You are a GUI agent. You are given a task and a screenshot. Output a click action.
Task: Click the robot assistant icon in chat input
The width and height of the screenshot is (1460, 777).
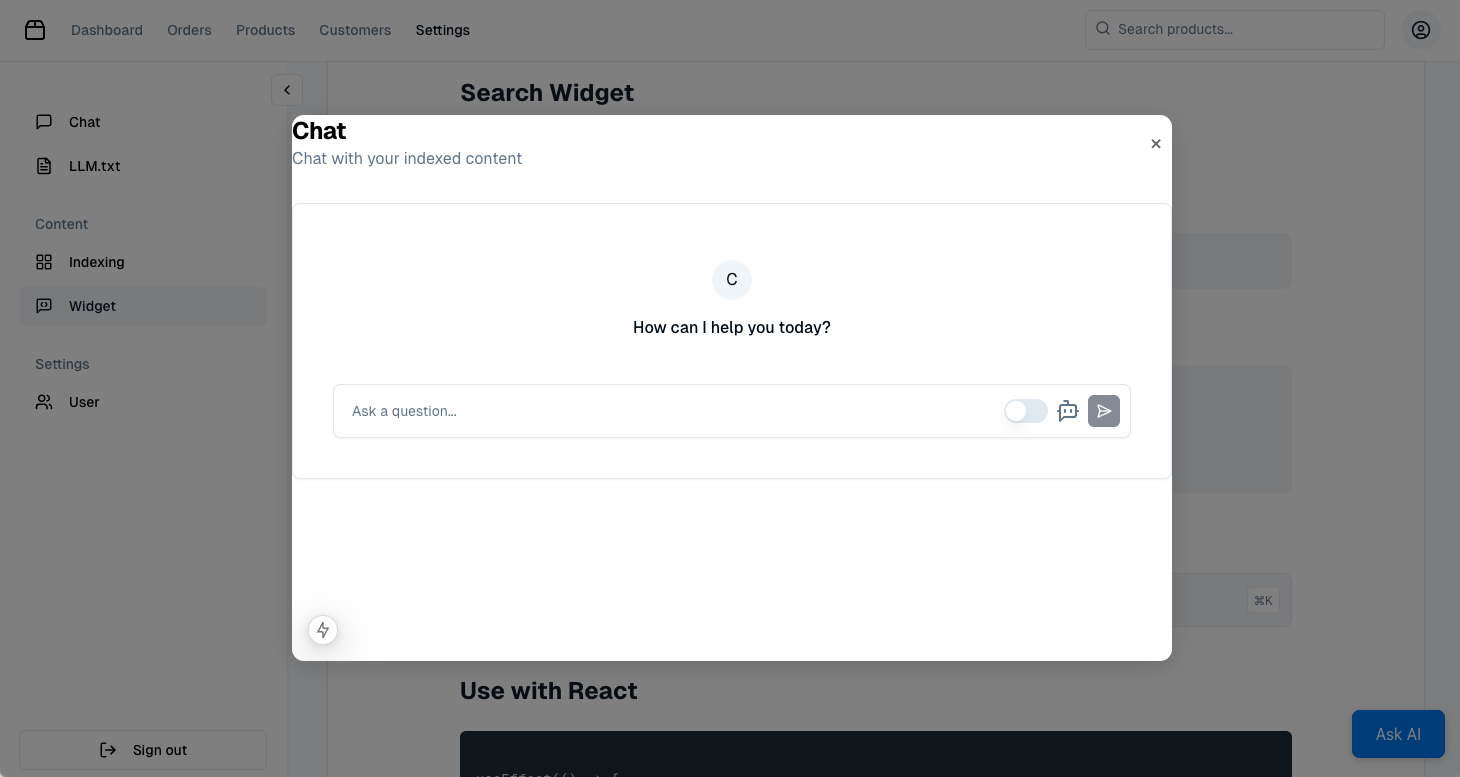(x=1068, y=411)
